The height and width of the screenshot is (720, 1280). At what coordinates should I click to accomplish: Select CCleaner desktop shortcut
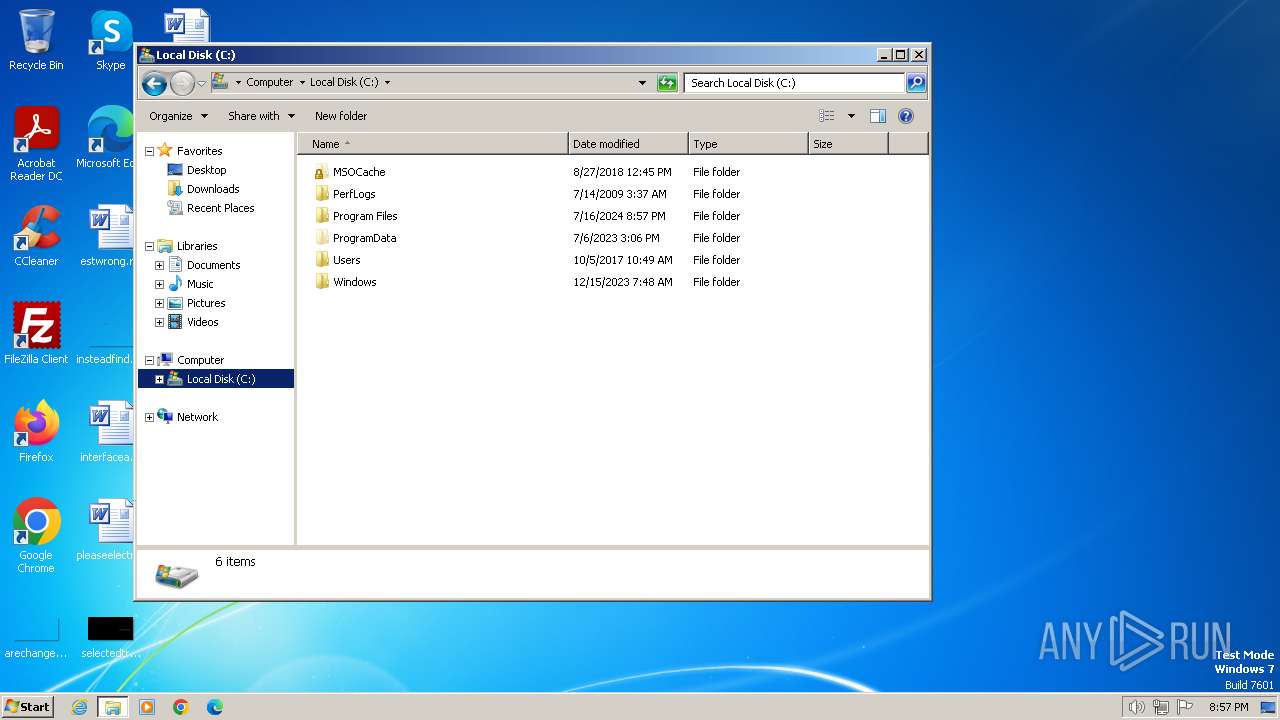(36, 236)
